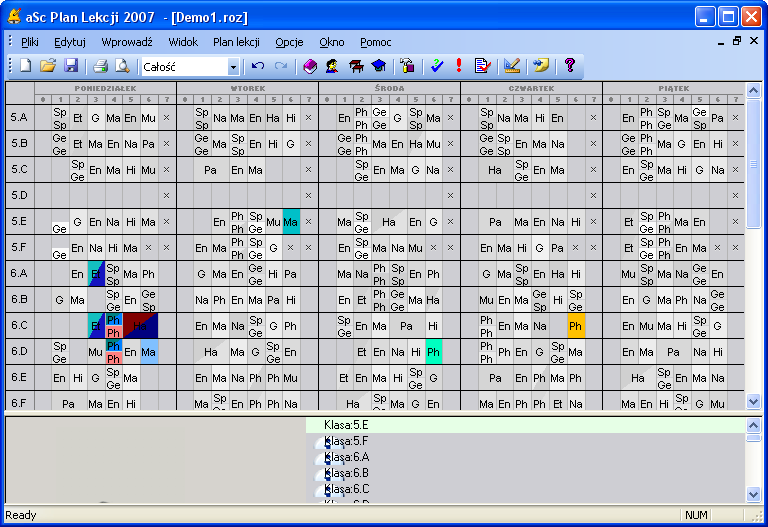Close the inner Demo1.roz document
This screenshot has height=527, width=768.
754,41
